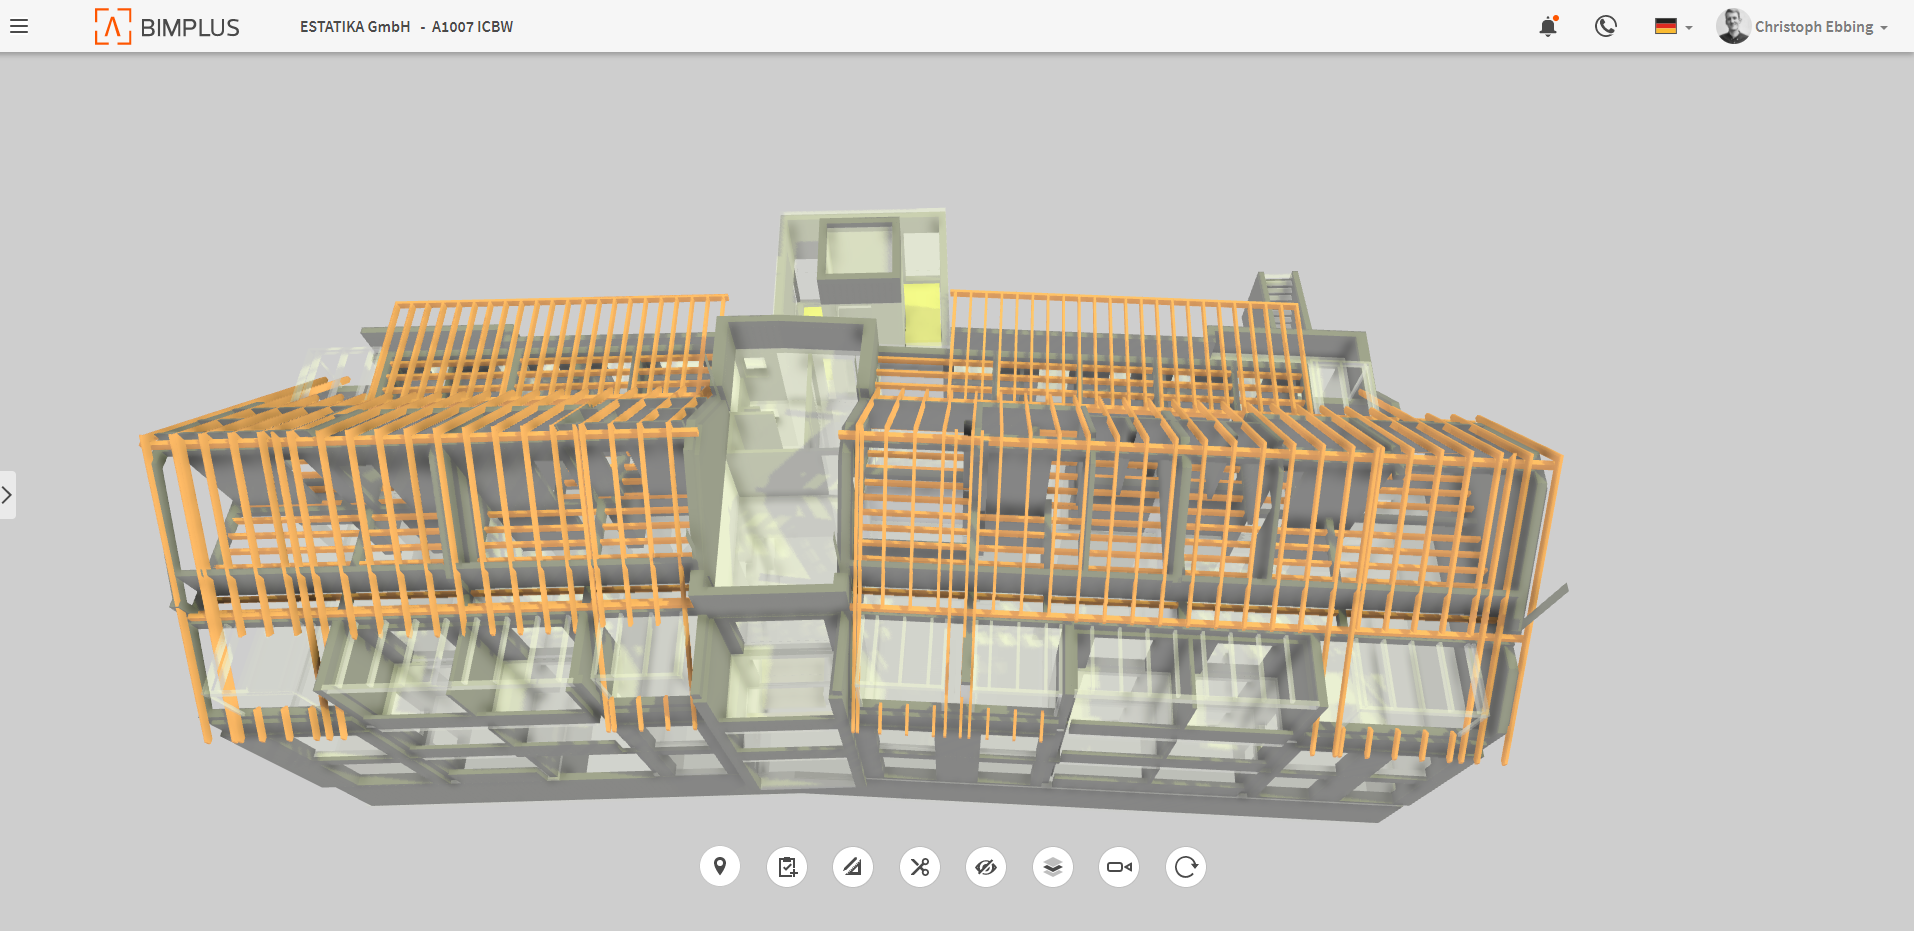
Task: Reset view with the rotate arrow icon
Action: click(1186, 867)
